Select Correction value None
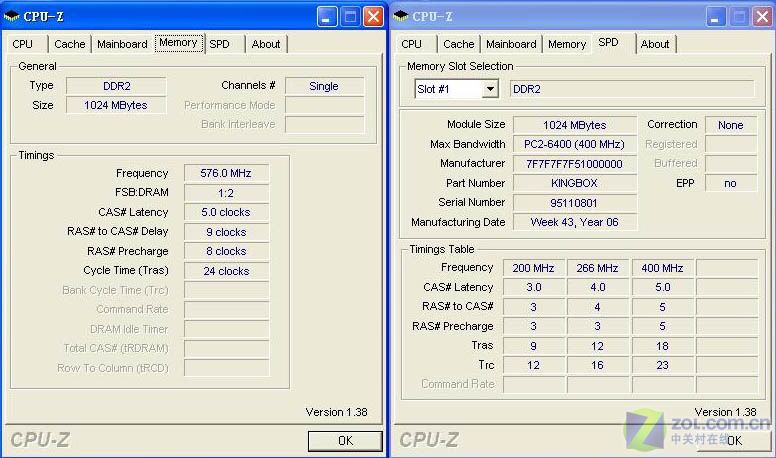 (731, 125)
